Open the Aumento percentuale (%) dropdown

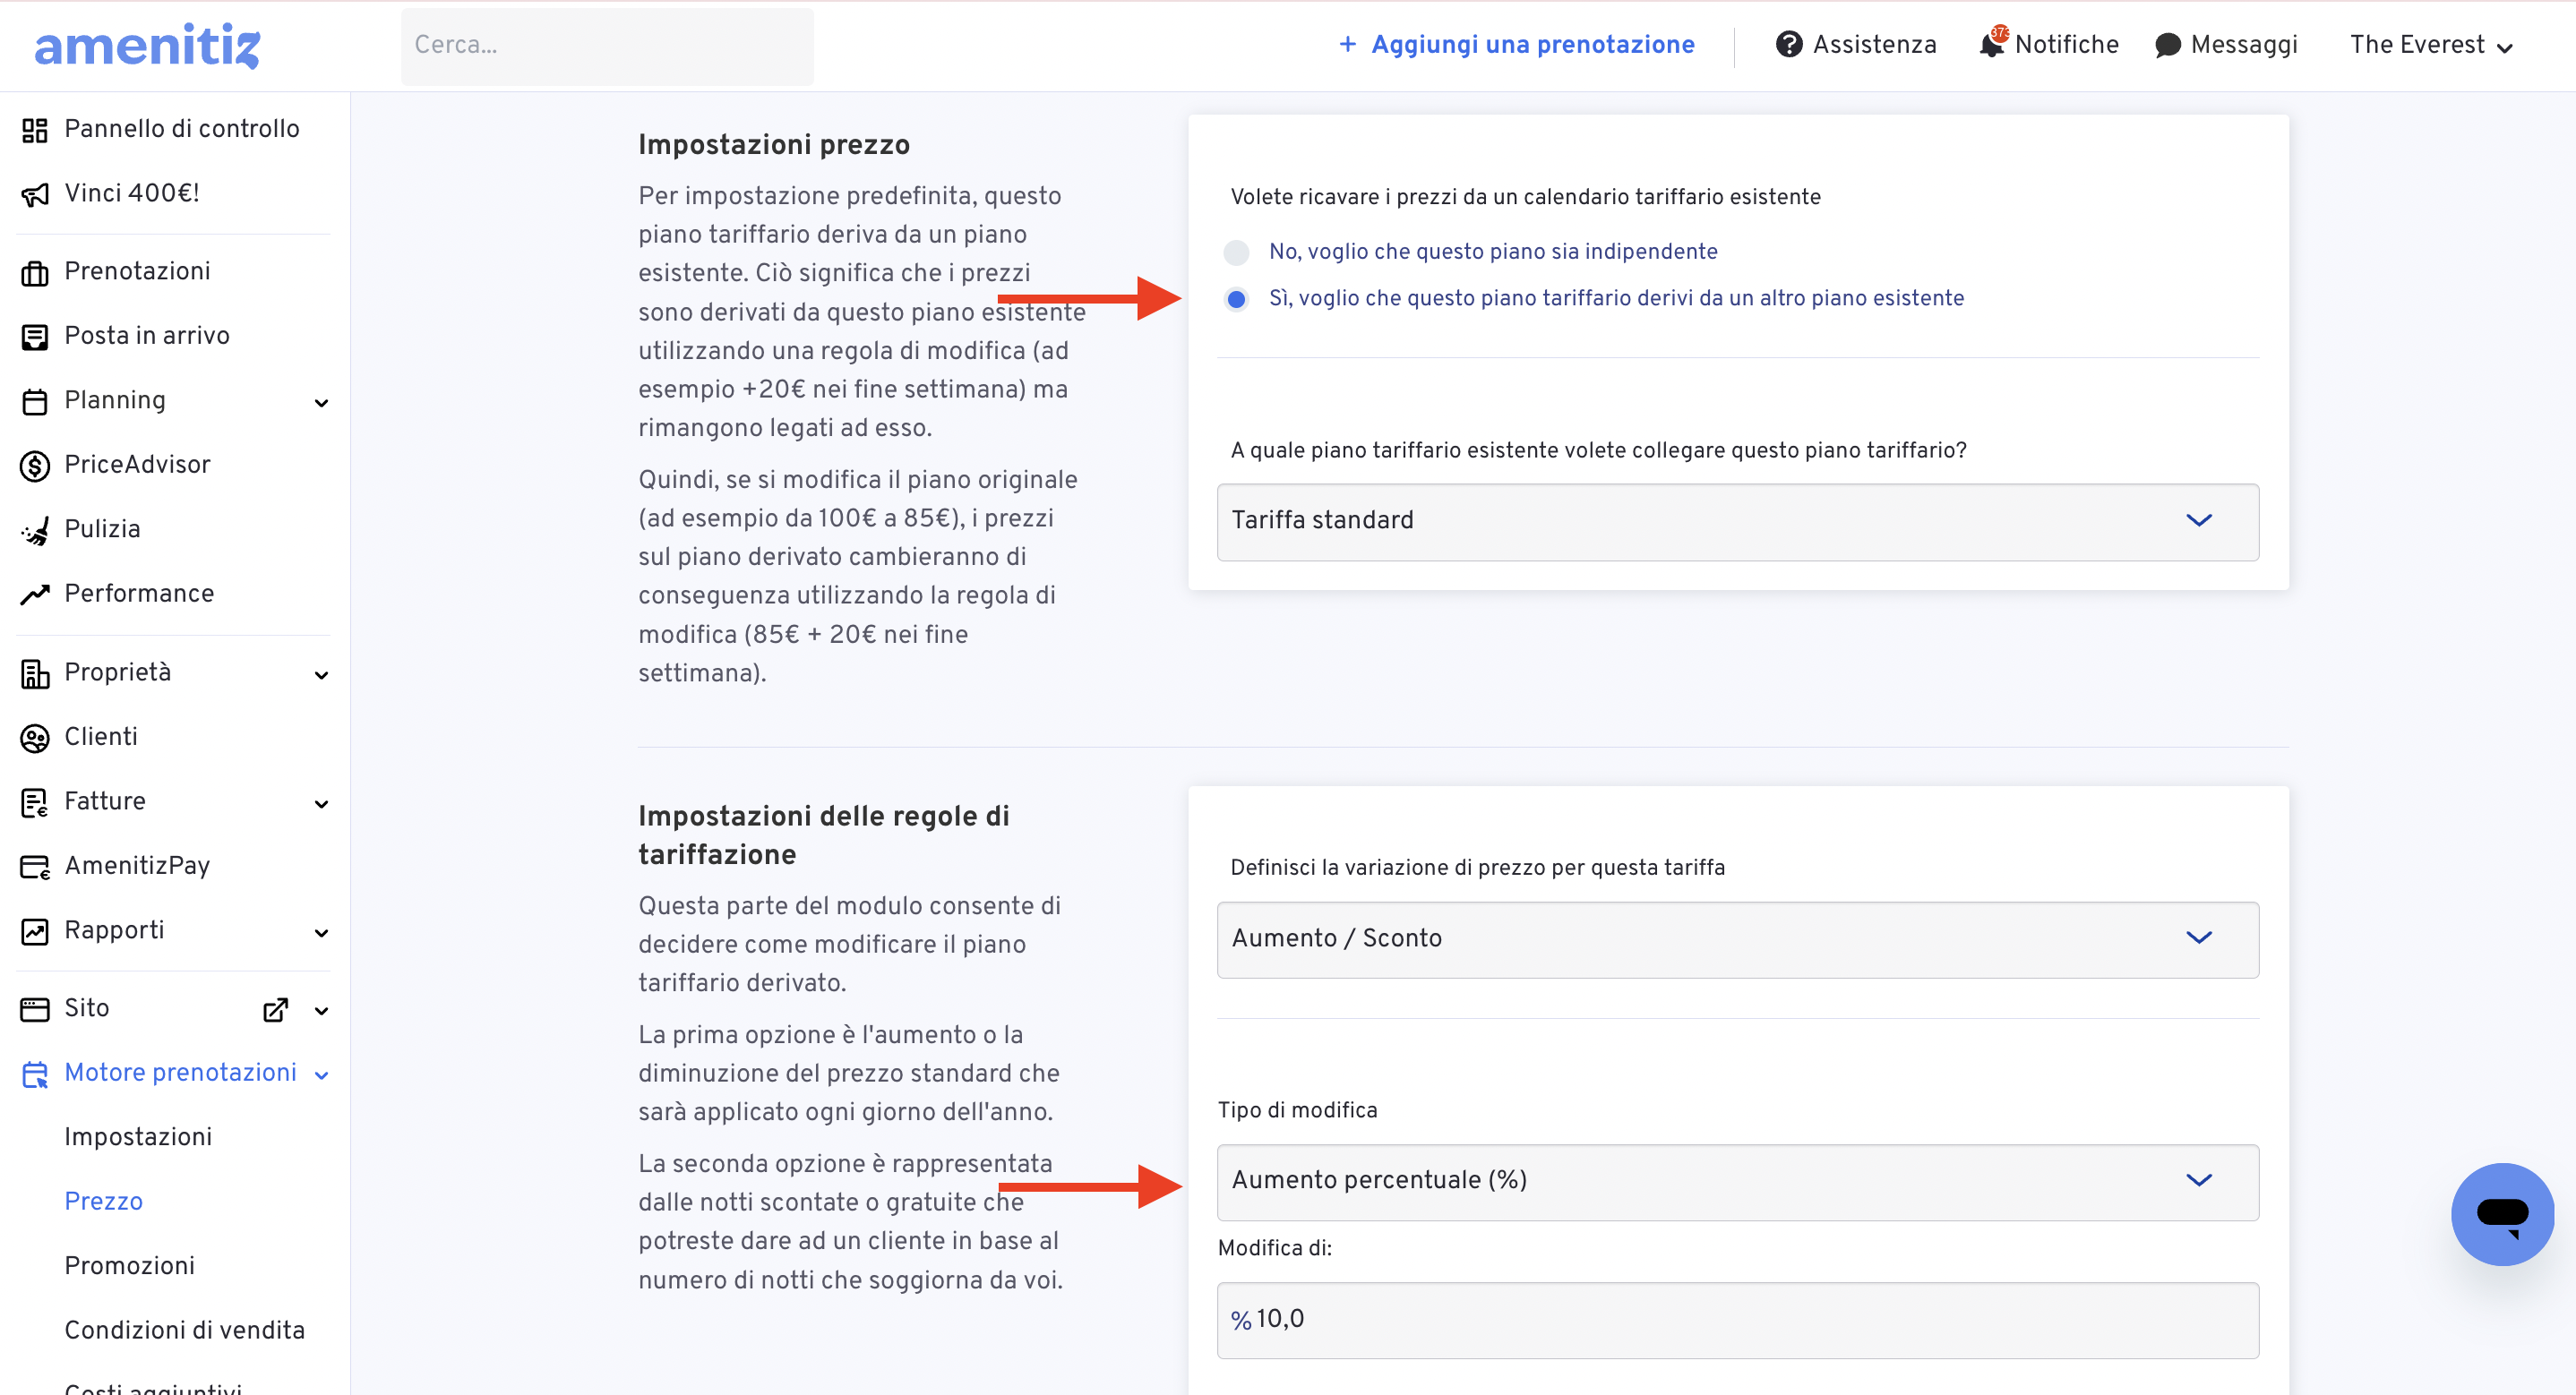point(1737,1181)
